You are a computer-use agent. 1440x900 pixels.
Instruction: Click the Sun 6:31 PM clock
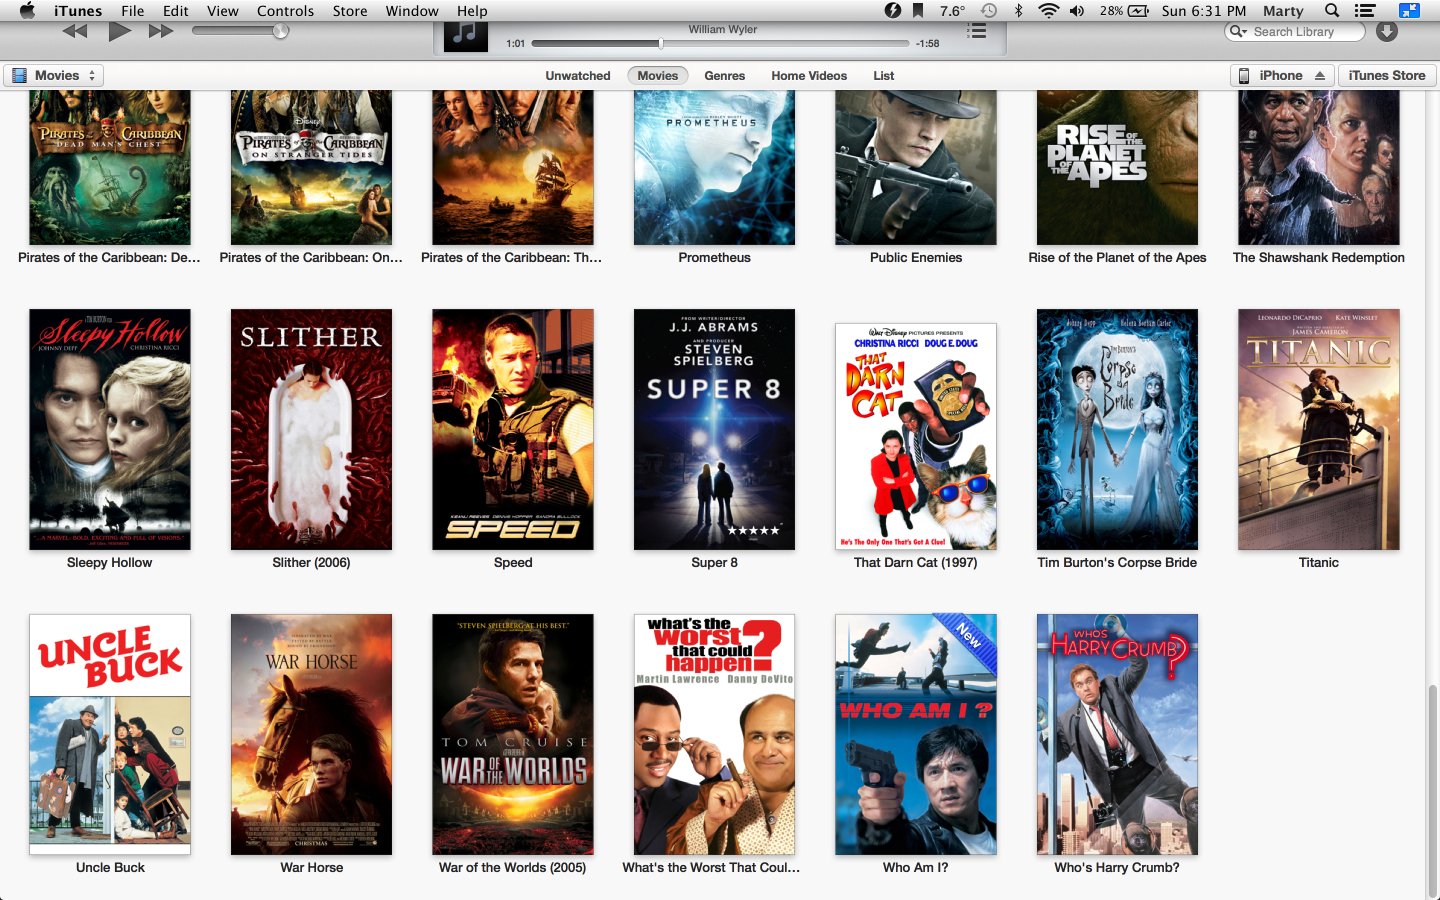tap(1204, 11)
